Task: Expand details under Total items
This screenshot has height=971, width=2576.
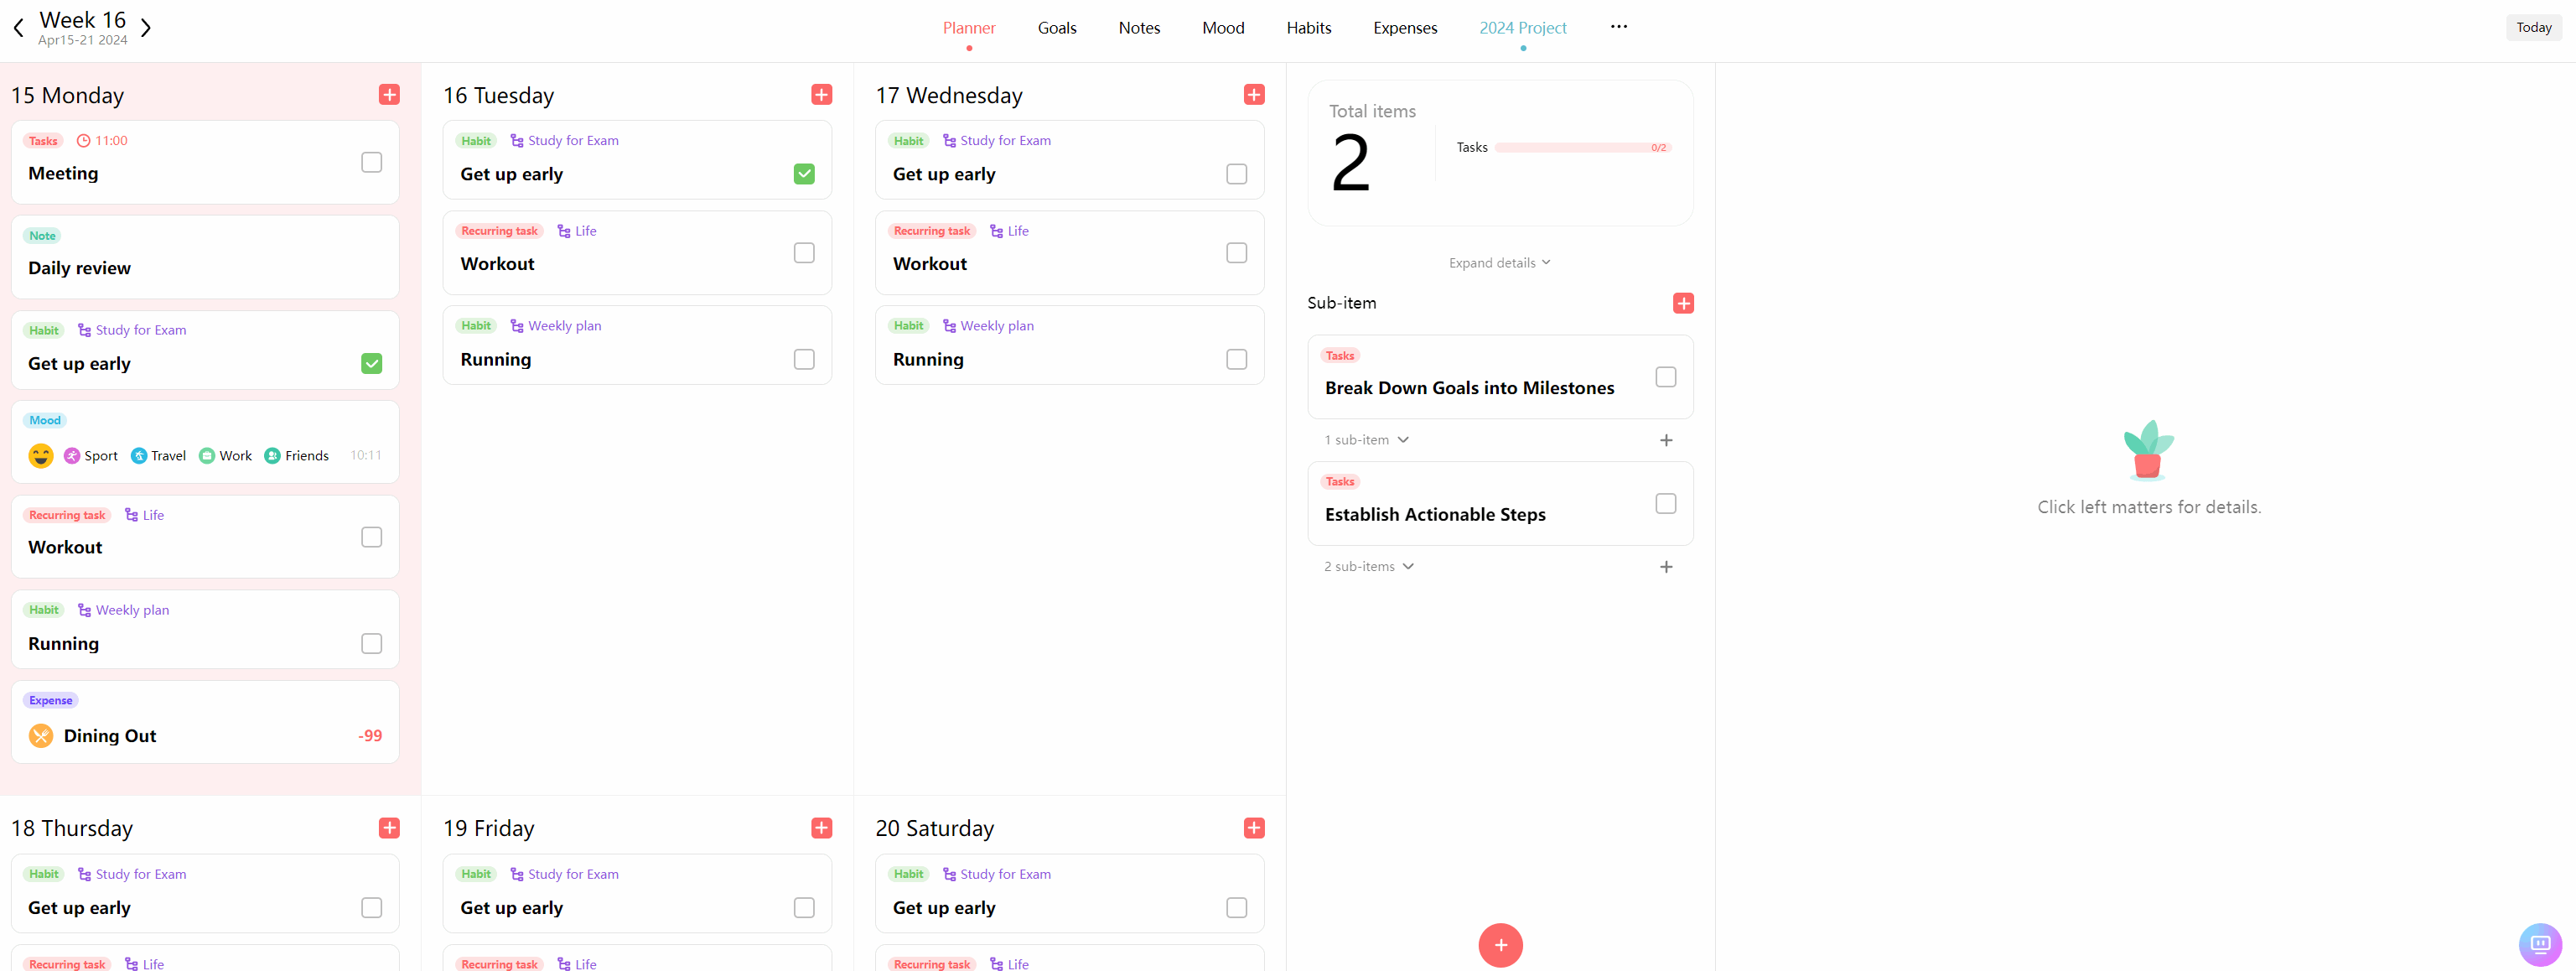Action: [x=1499, y=263]
